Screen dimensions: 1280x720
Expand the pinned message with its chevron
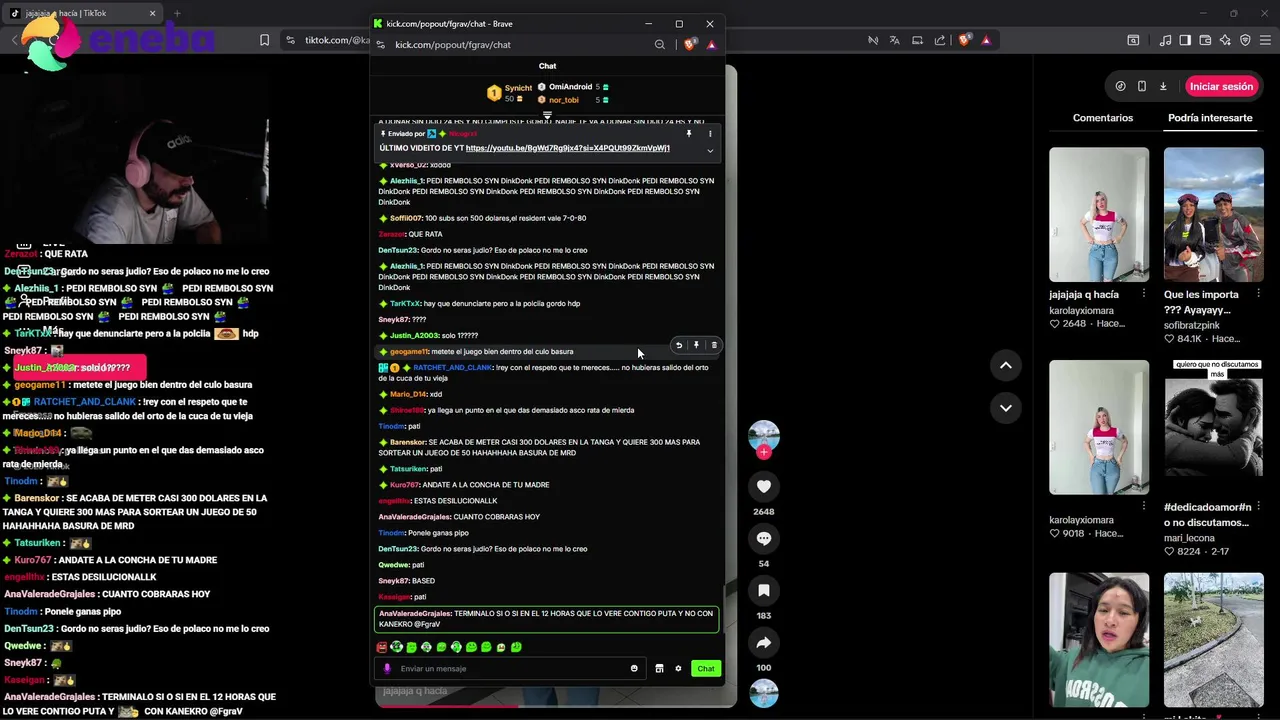710,151
